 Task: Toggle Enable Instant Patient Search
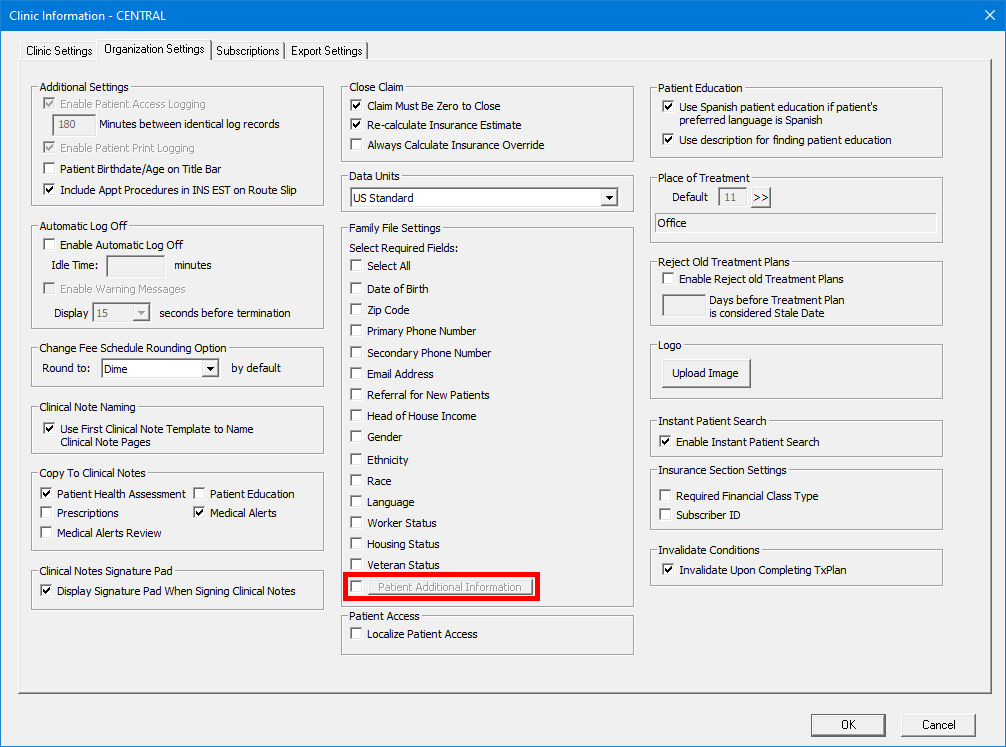pos(666,442)
